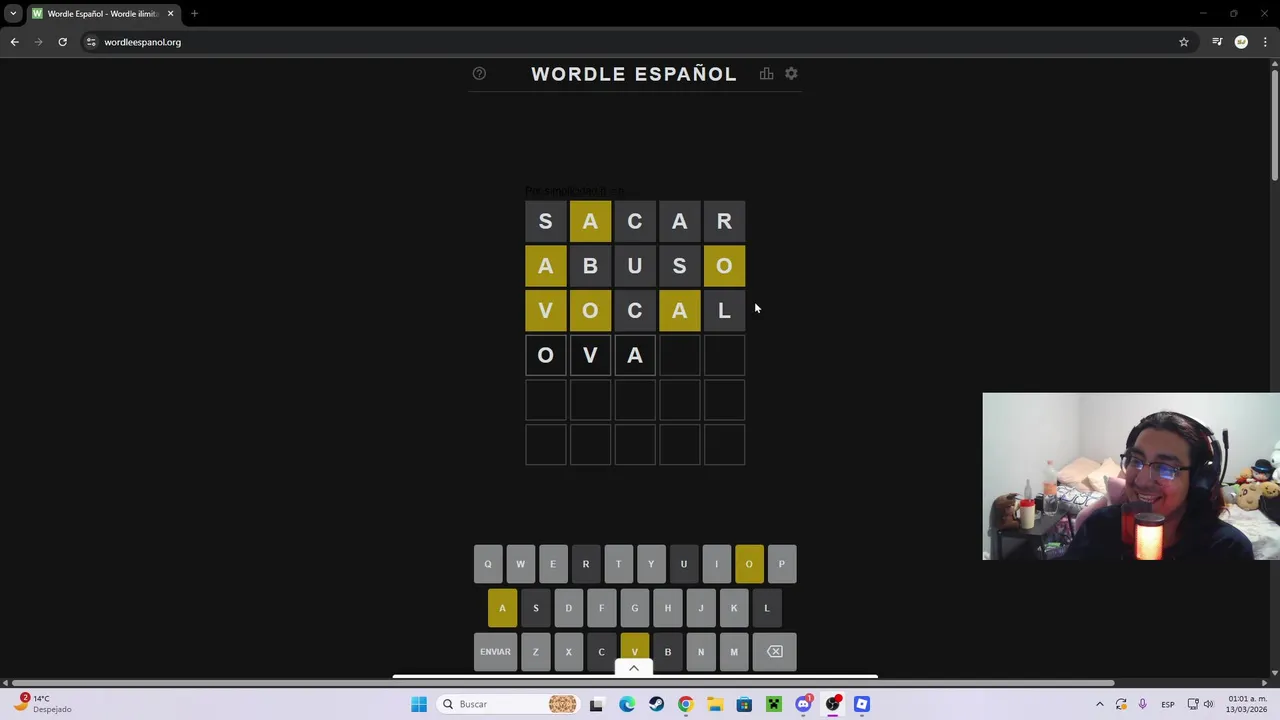Screen dimensions: 1280x720
Task: Open the statistics bar chart icon
Action: coord(766,74)
